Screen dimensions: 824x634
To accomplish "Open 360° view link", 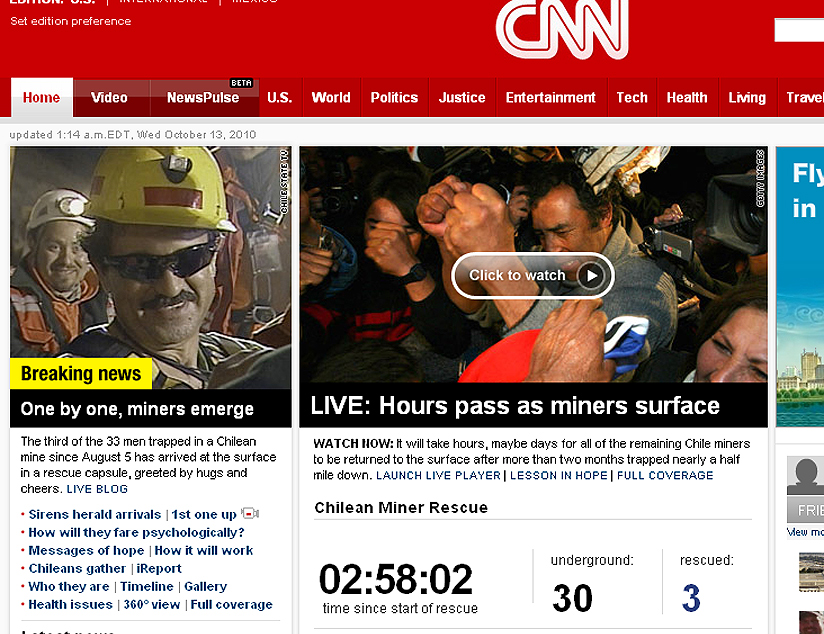I will coord(152,605).
